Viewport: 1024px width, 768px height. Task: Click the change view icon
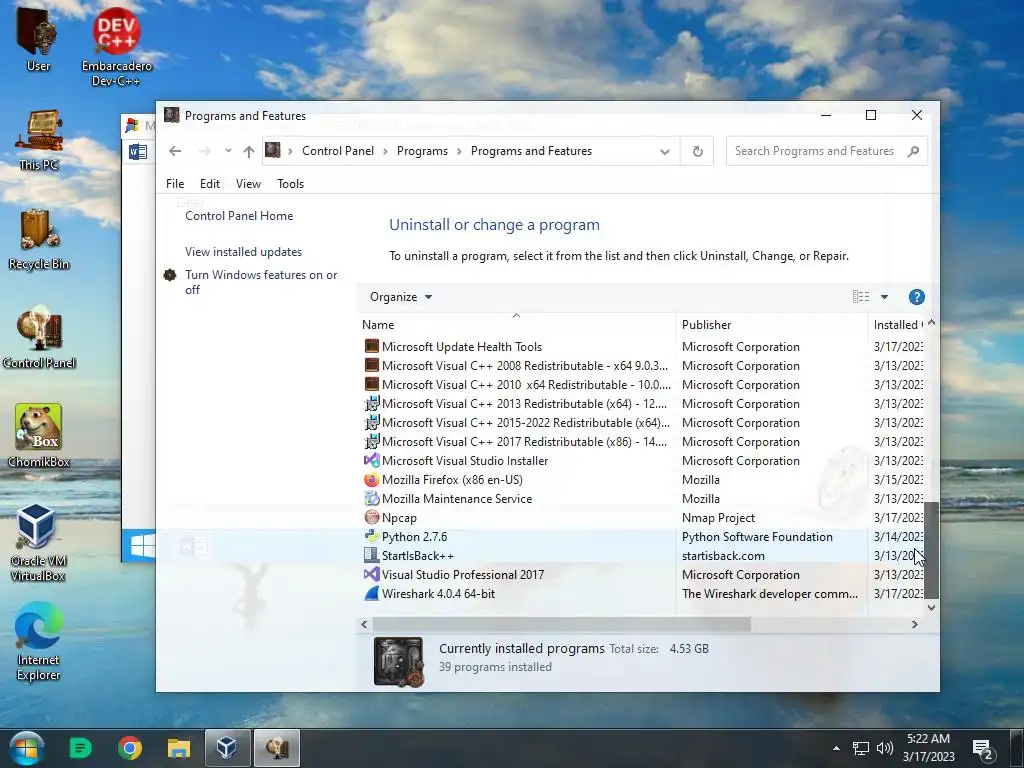[861, 296]
